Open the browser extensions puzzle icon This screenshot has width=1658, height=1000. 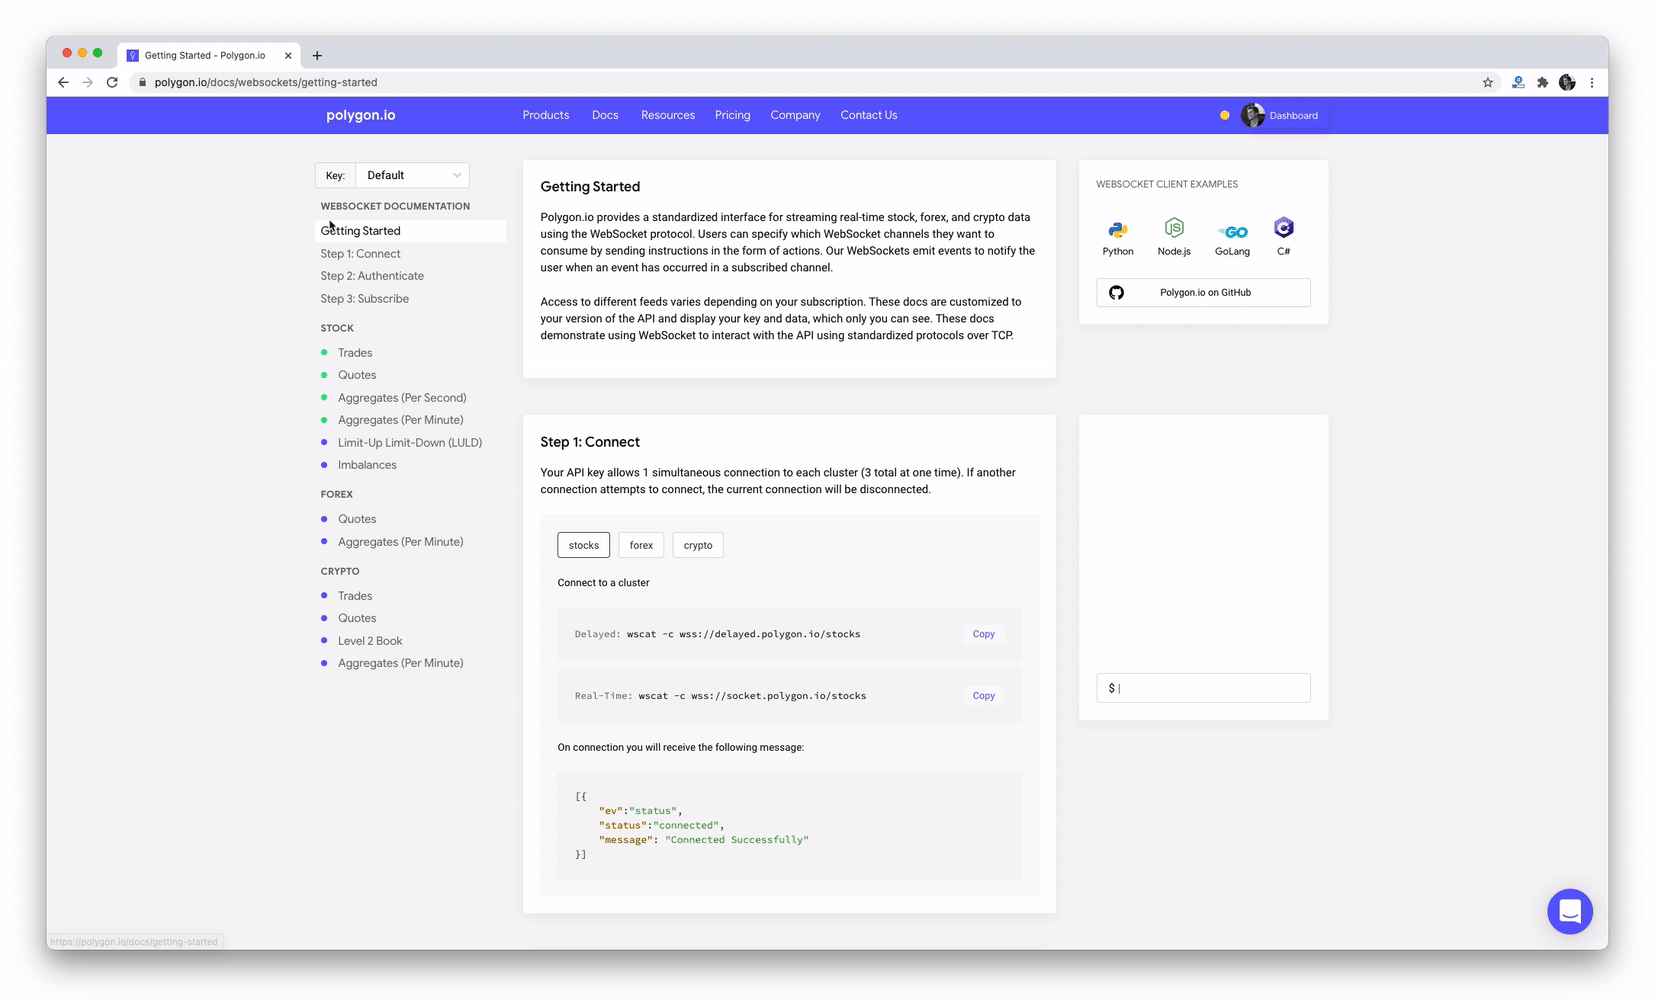[1542, 83]
